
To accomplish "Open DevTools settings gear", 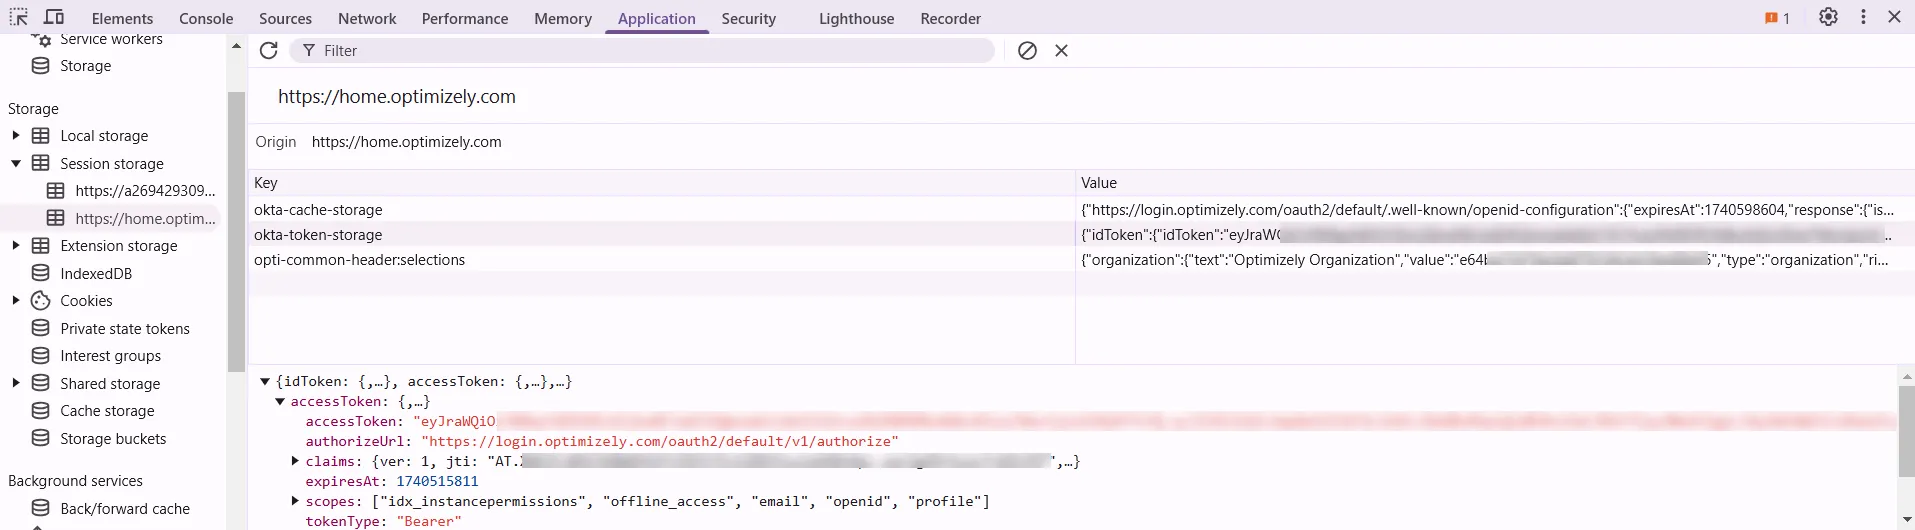I will tap(1828, 17).
